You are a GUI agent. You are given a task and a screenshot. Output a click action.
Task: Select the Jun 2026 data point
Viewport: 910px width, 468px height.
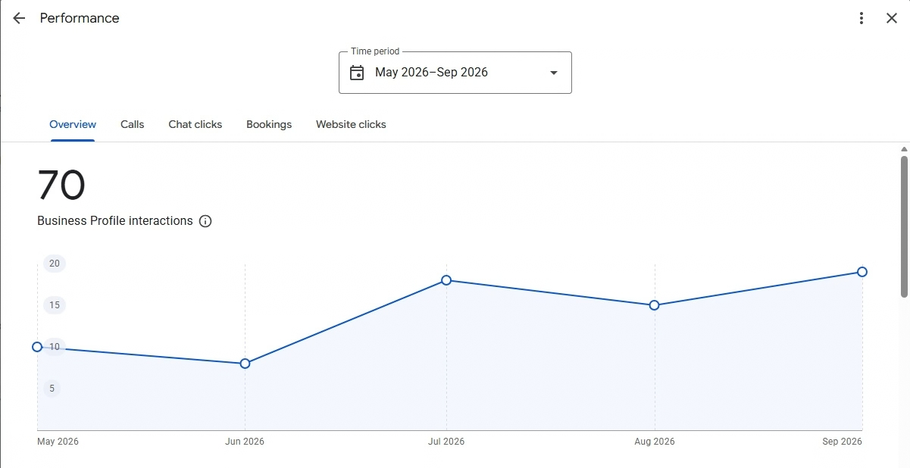point(245,363)
